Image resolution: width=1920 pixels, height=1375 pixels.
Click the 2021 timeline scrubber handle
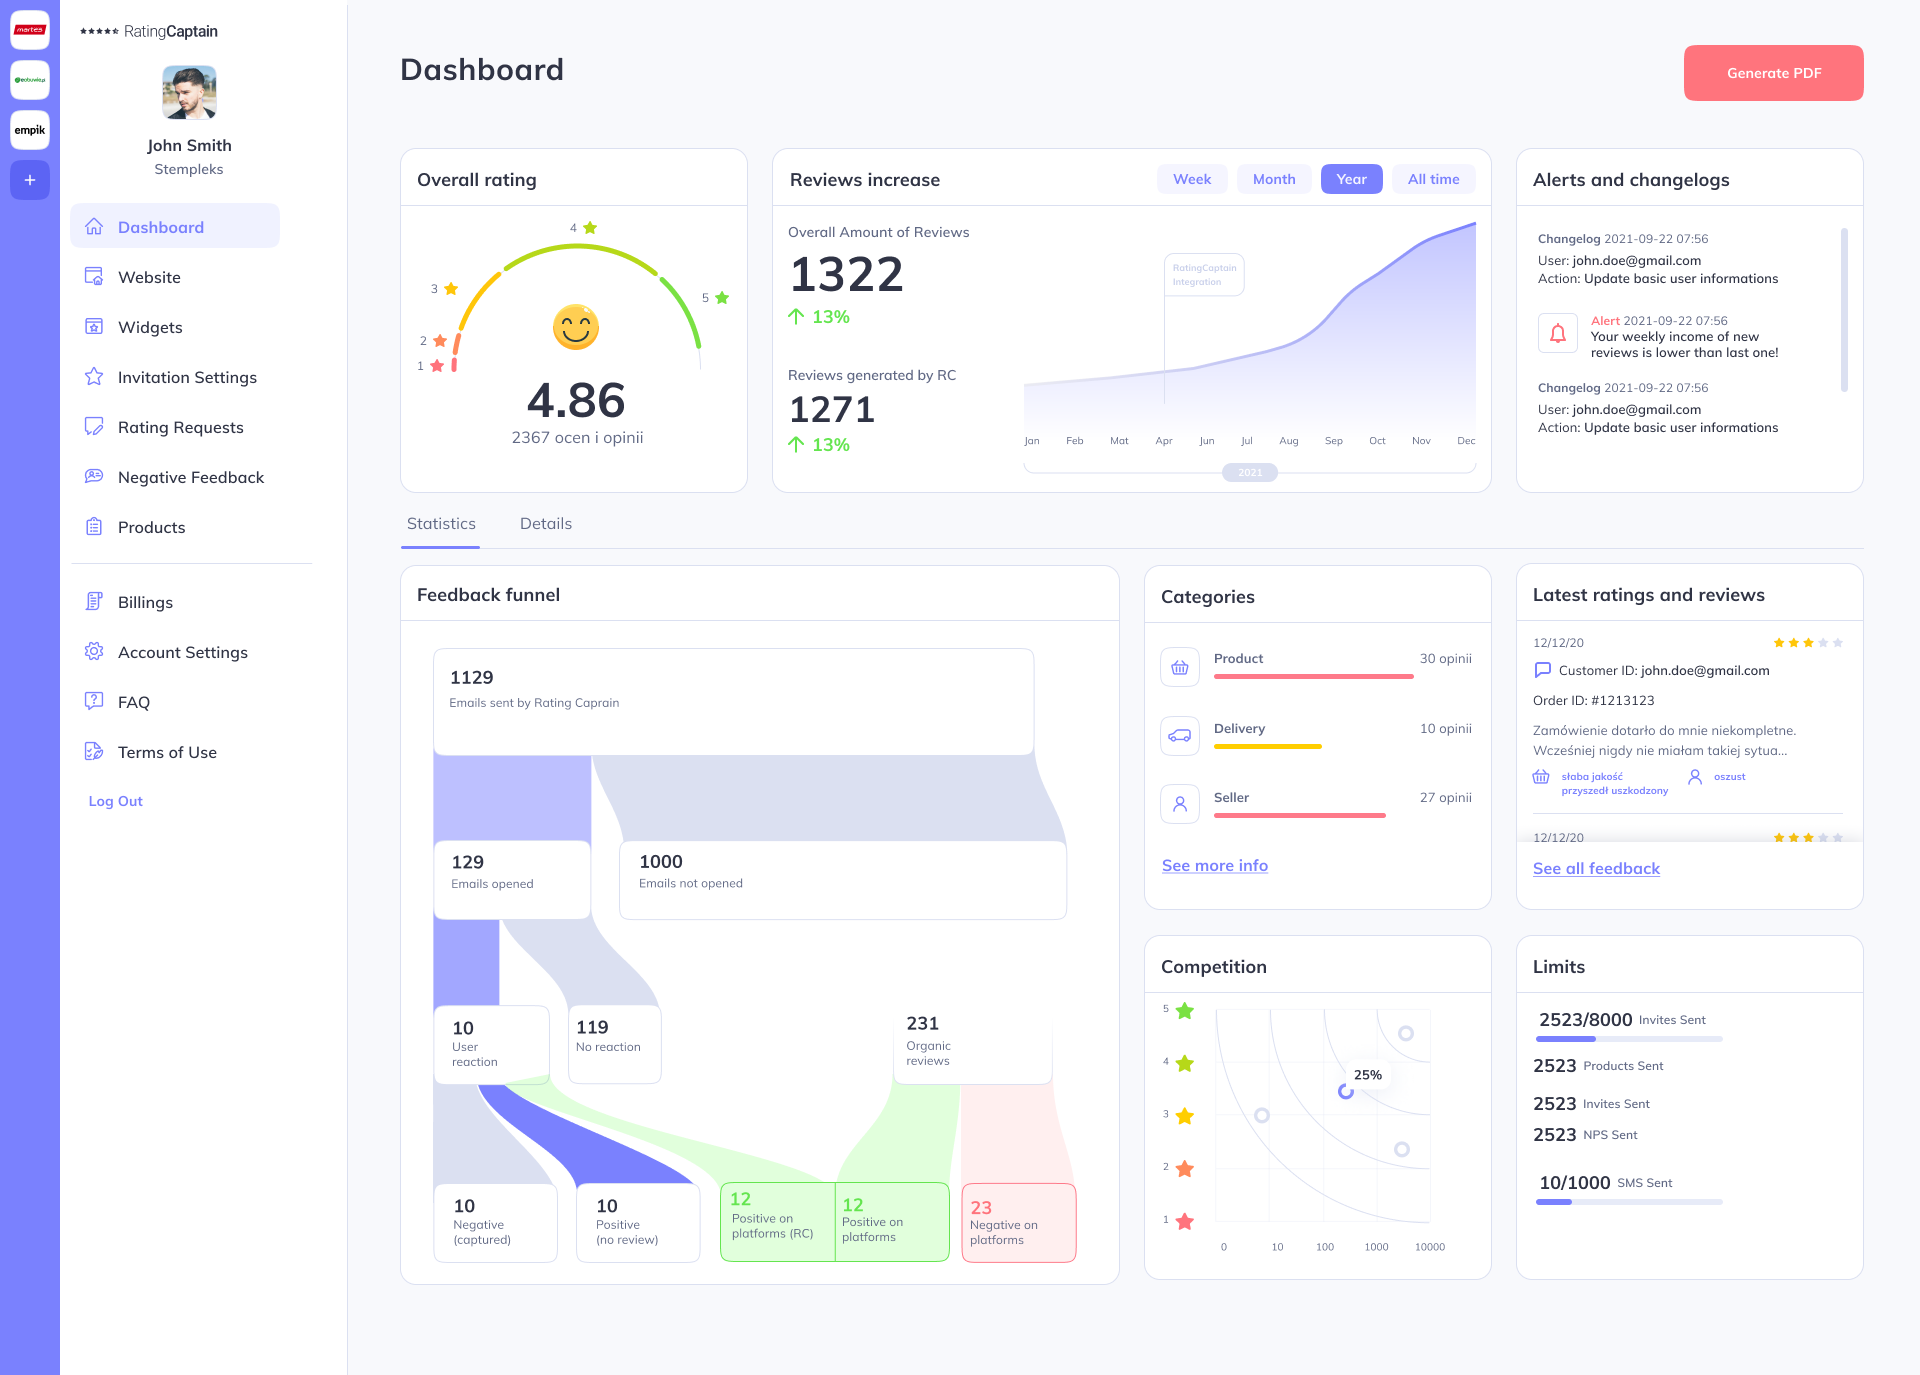pos(1250,473)
